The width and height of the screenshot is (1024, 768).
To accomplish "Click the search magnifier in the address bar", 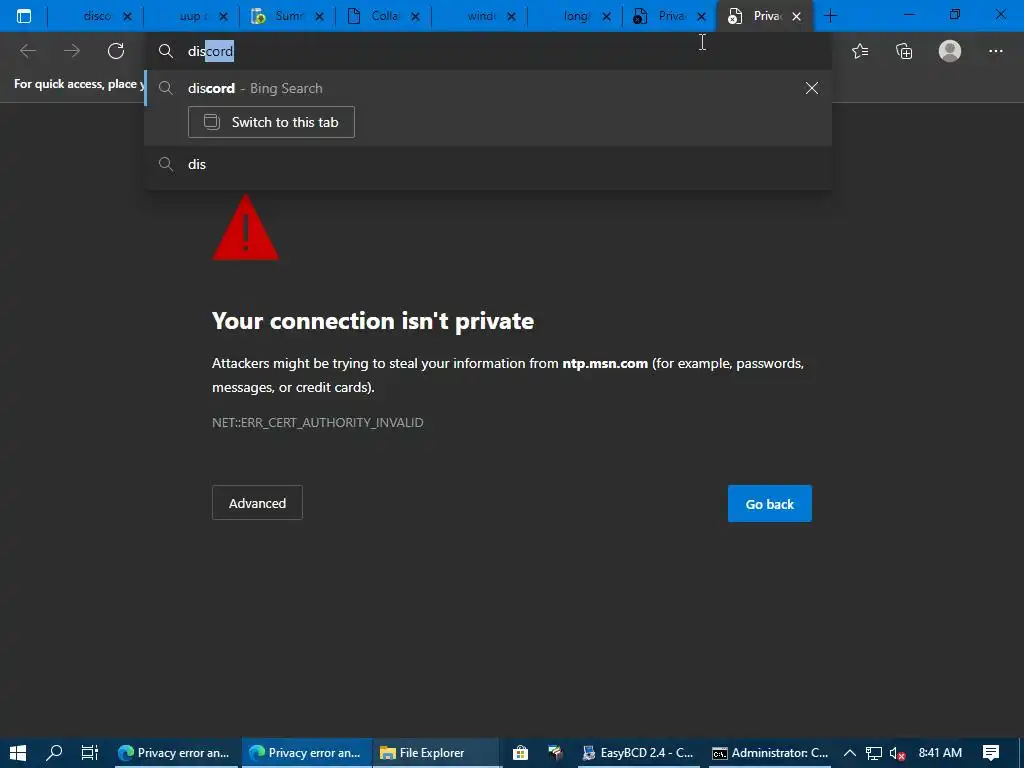I will click(x=166, y=51).
